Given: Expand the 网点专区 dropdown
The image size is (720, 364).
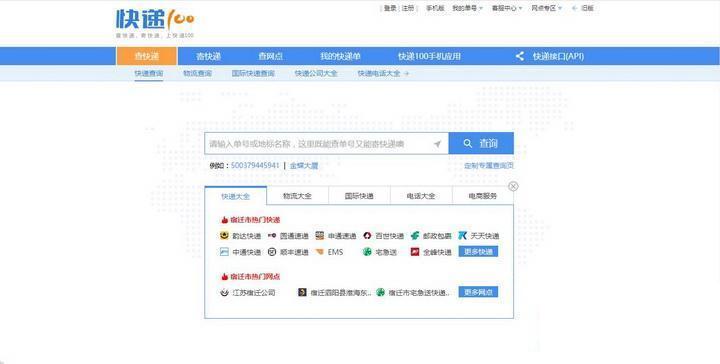Looking at the screenshot, I should click(x=546, y=8).
